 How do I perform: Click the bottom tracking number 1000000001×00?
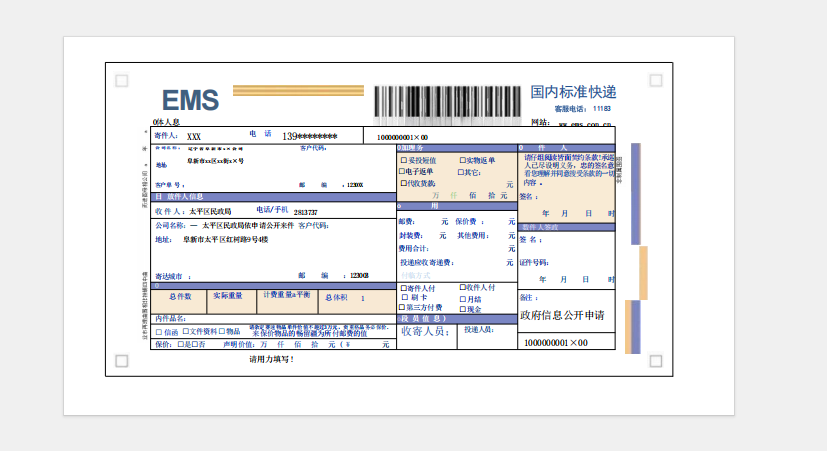point(556,343)
